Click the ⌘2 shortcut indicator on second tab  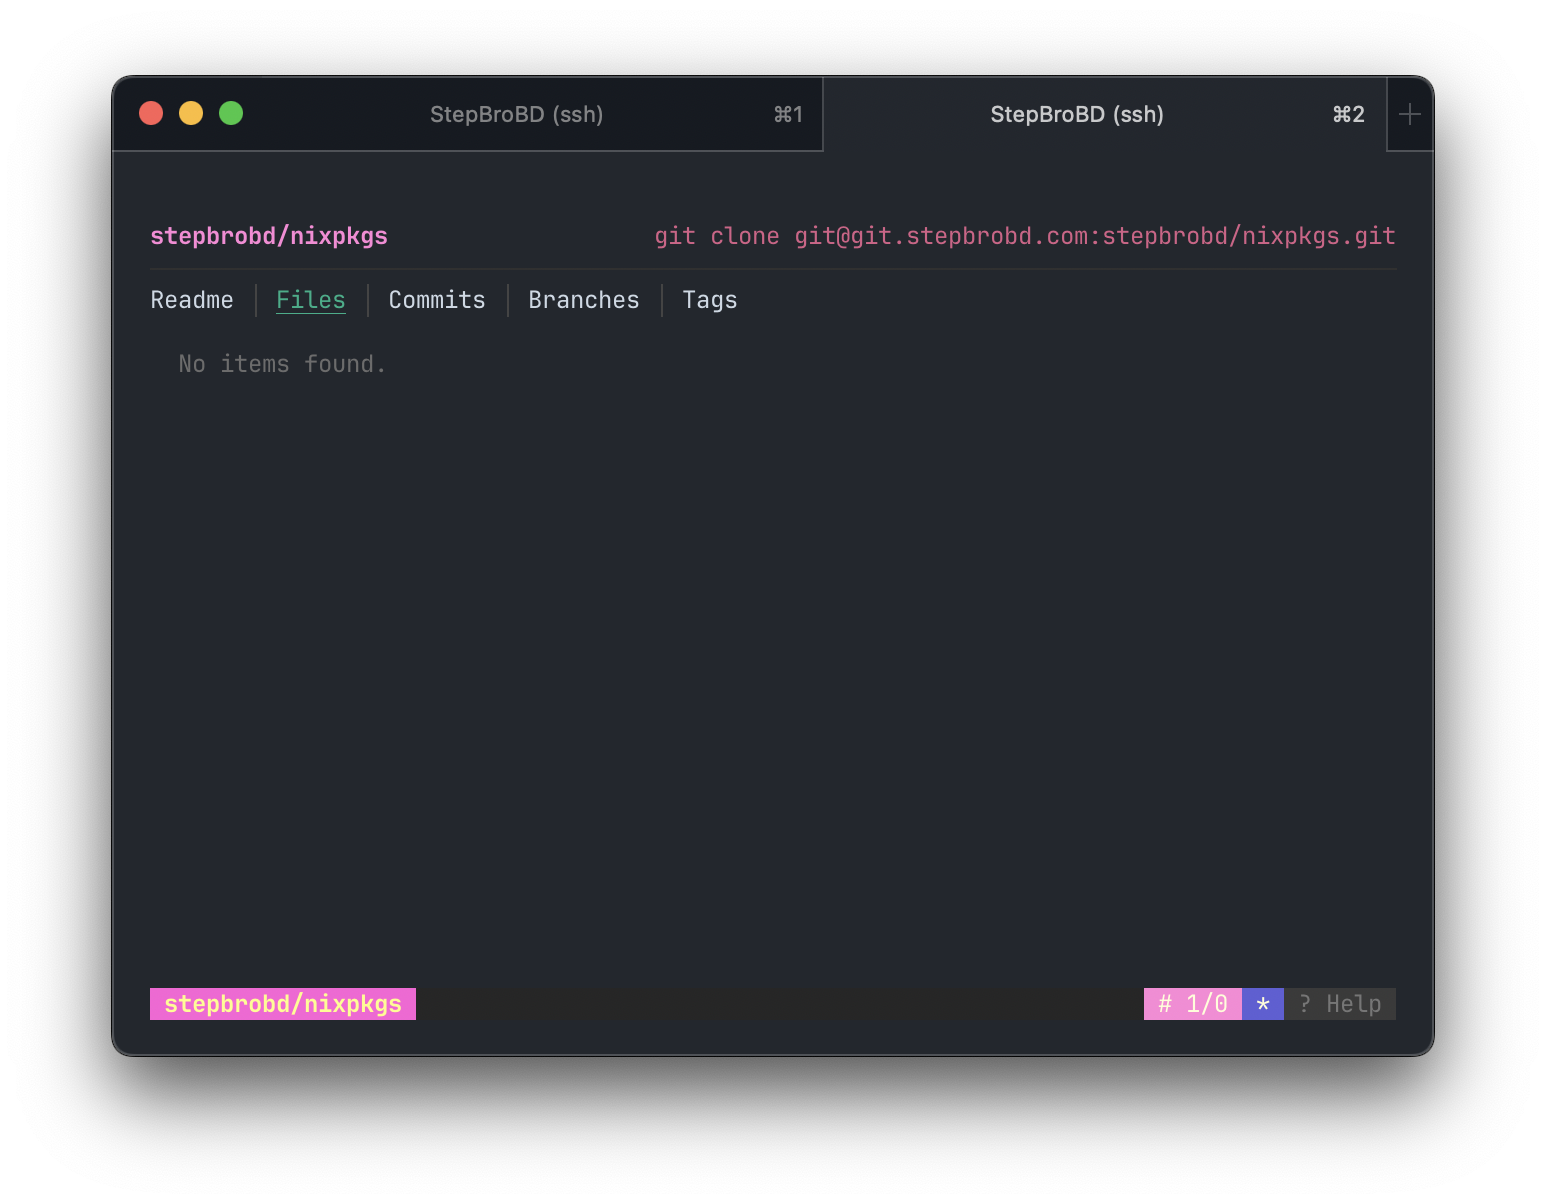pyautogui.click(x=1348, y=114)
